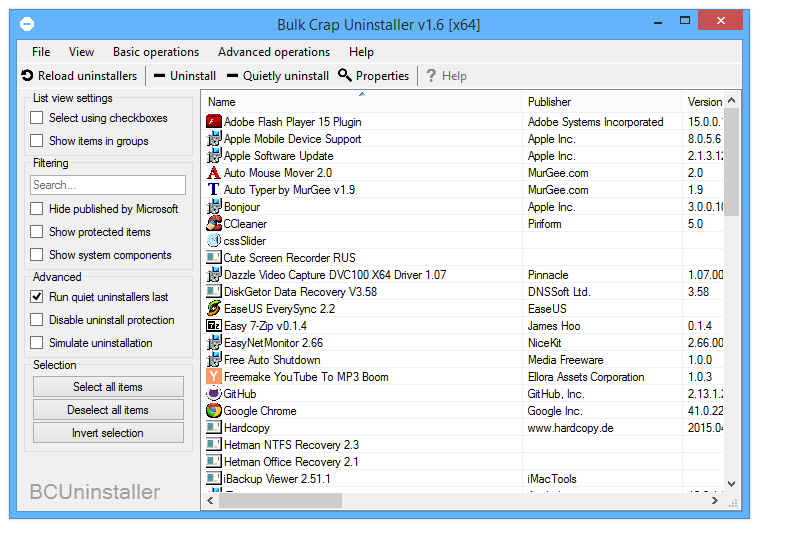Viewport: 786px width, 533px height.
Task: Click the GitHub octocat icon
Action: coord(214,394)
